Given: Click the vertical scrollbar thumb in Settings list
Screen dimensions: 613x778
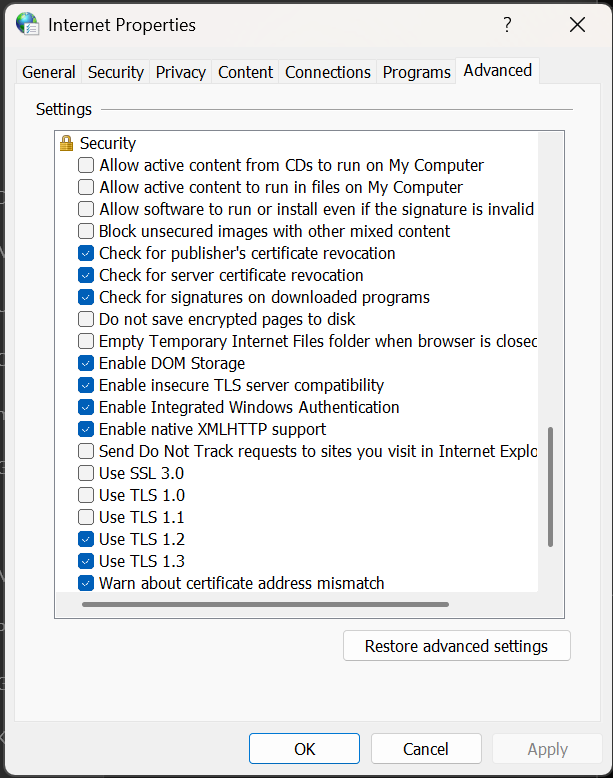Looking at the screenshot, I should (551, 487).
